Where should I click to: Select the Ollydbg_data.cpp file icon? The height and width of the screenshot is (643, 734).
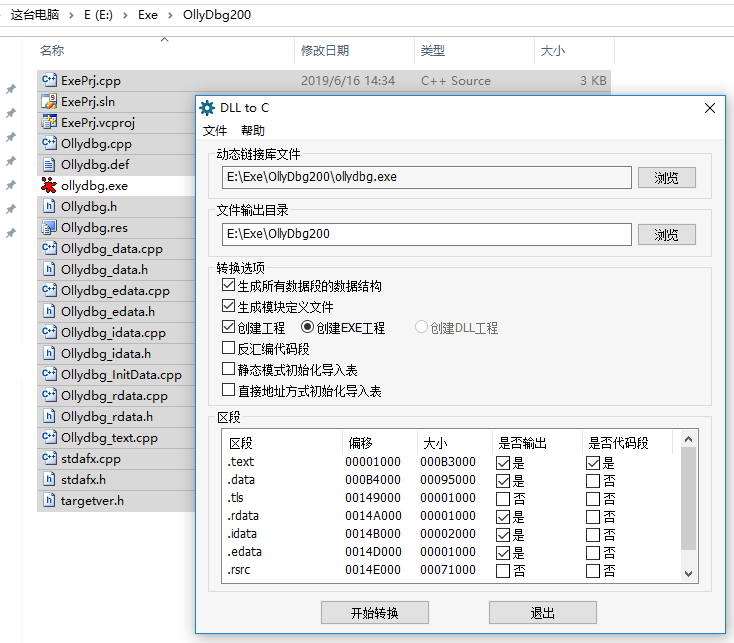tap(49, 248)
